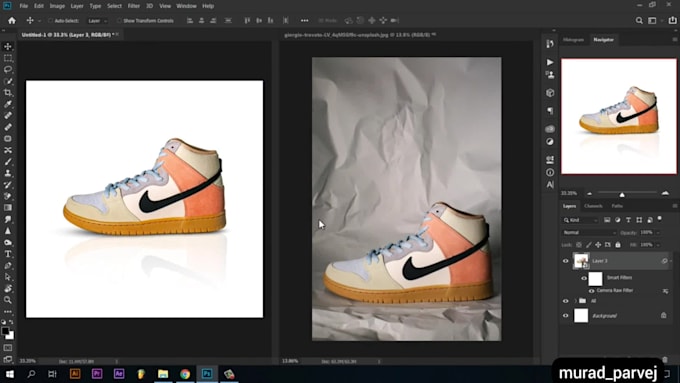Switch to the Channels tab

tap(593, 206)
